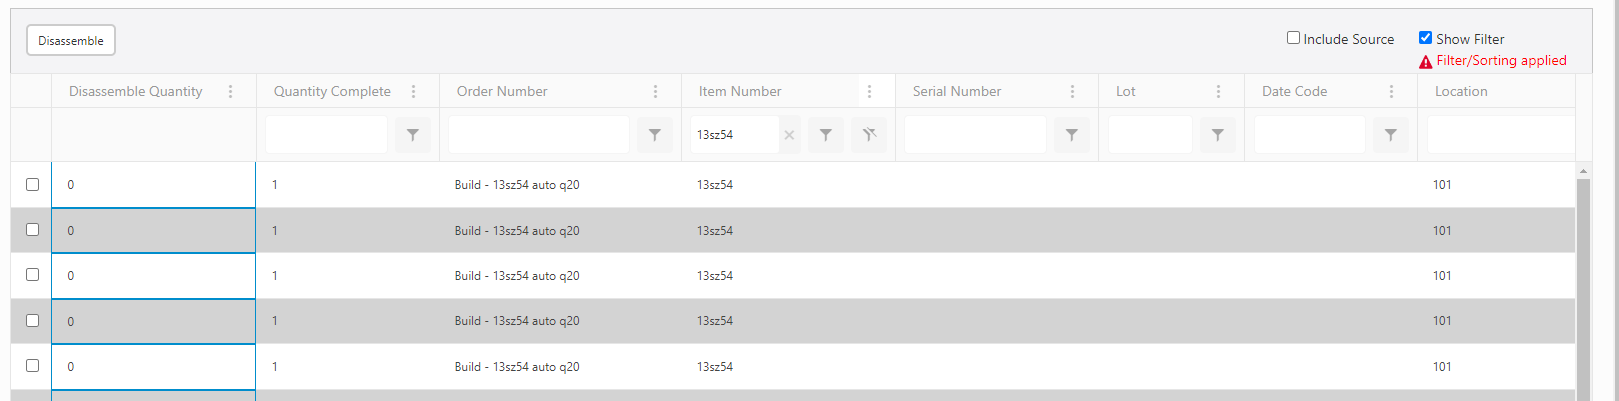This screenshot has height=401, width=1619.
Task: Open filter operator for Item Number column
Action: [x=826, y=135]
